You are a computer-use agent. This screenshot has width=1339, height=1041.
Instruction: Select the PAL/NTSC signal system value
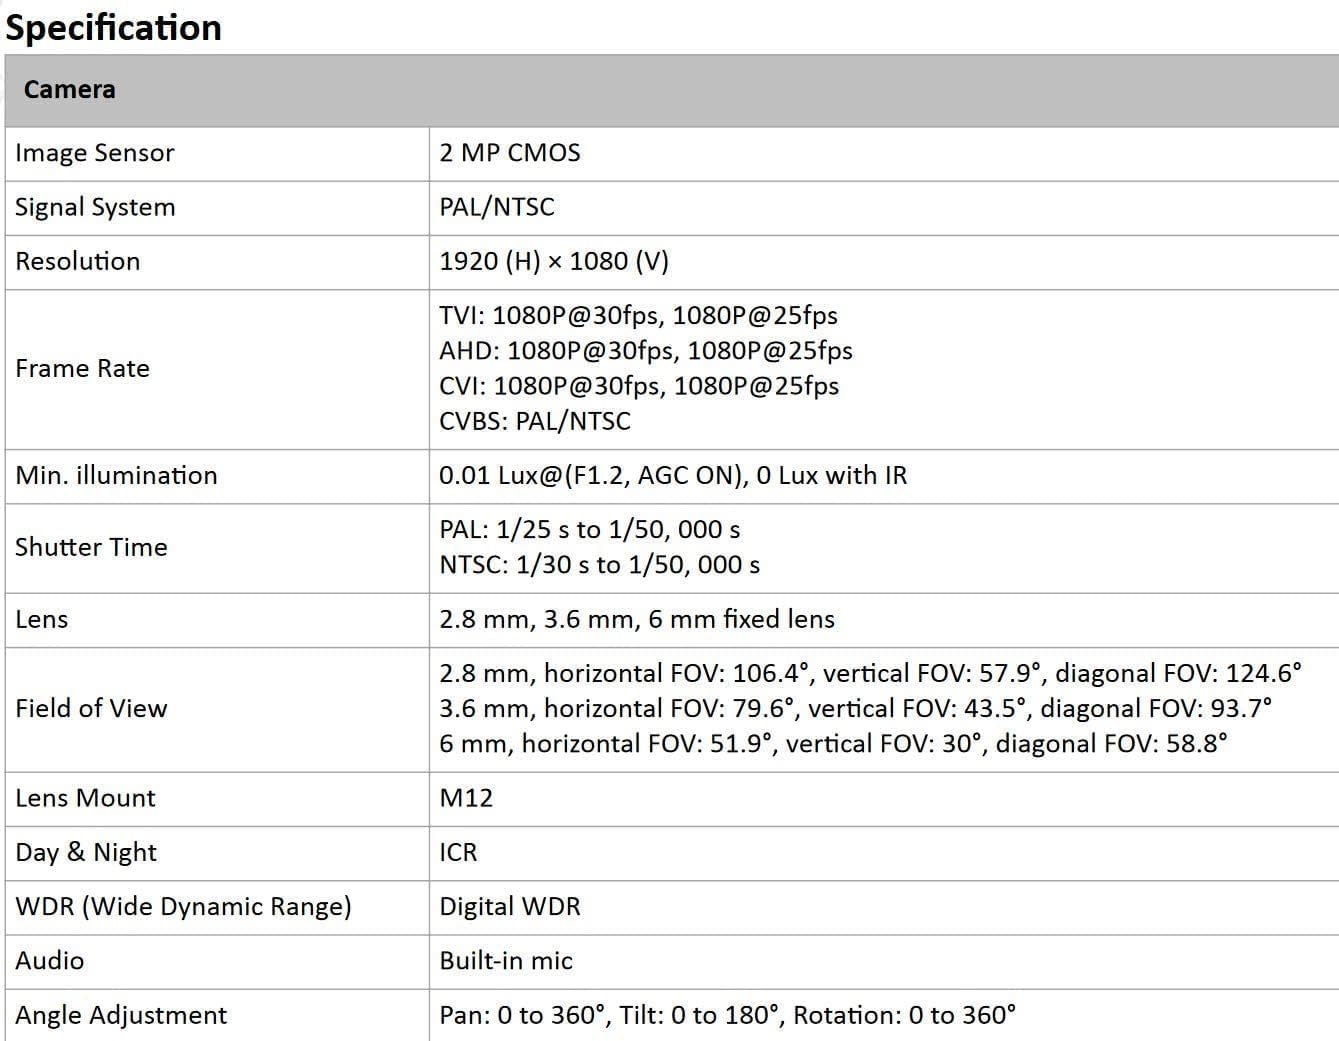(x=497, y=207)
